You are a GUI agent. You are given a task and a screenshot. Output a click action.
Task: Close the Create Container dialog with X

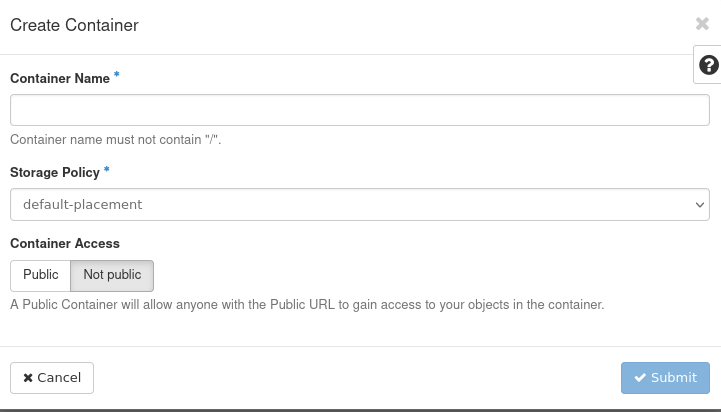702,24
